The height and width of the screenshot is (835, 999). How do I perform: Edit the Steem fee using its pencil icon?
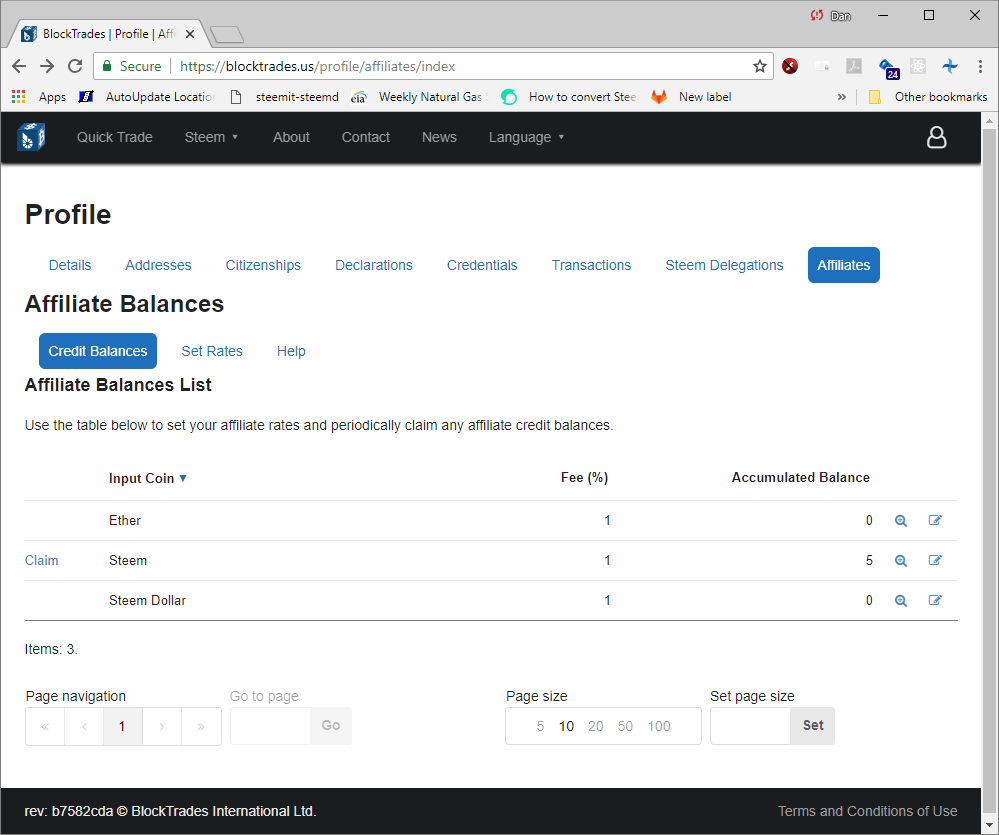pos(935,560)
